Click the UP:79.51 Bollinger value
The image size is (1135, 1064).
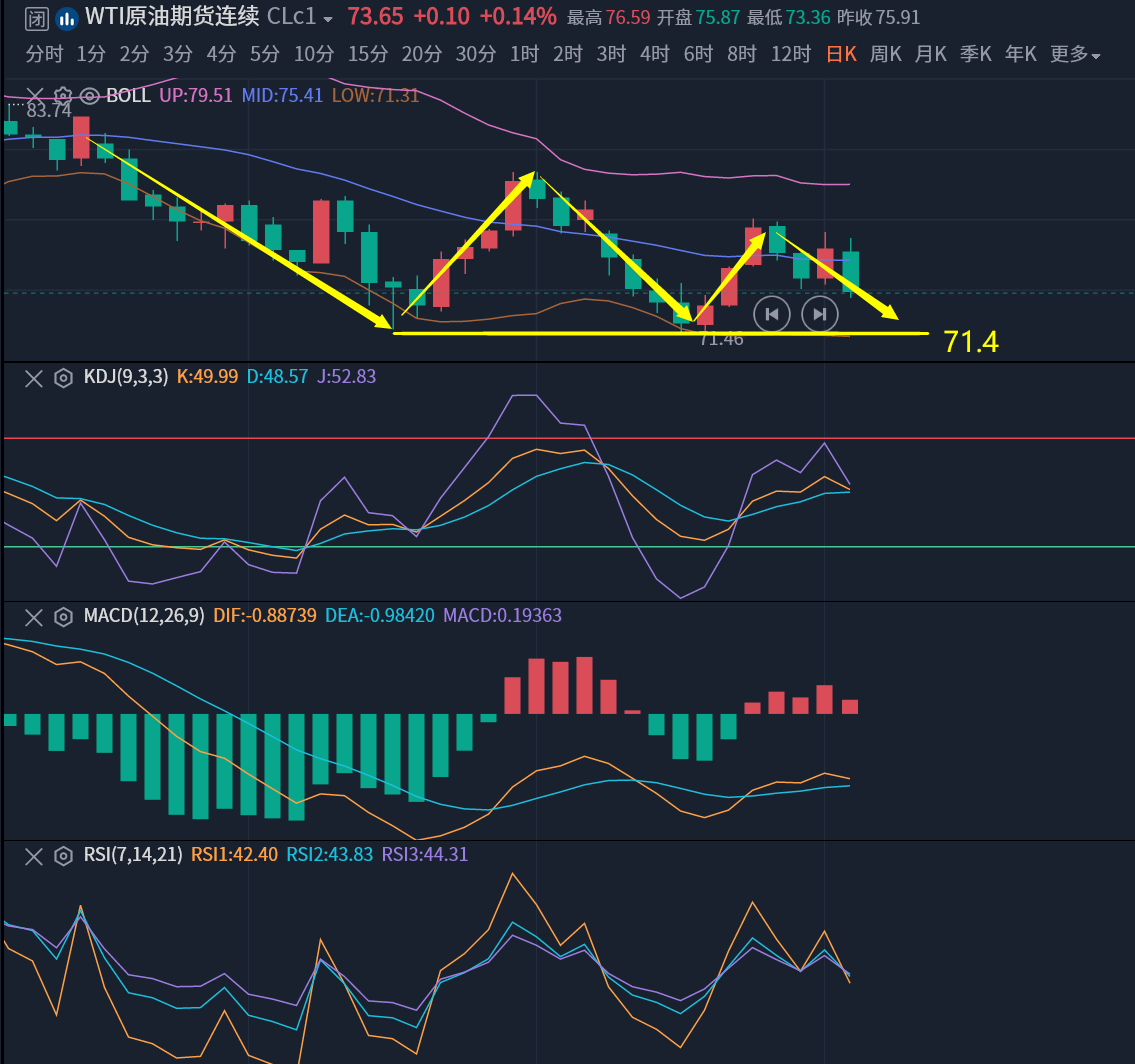coord(195,96)
